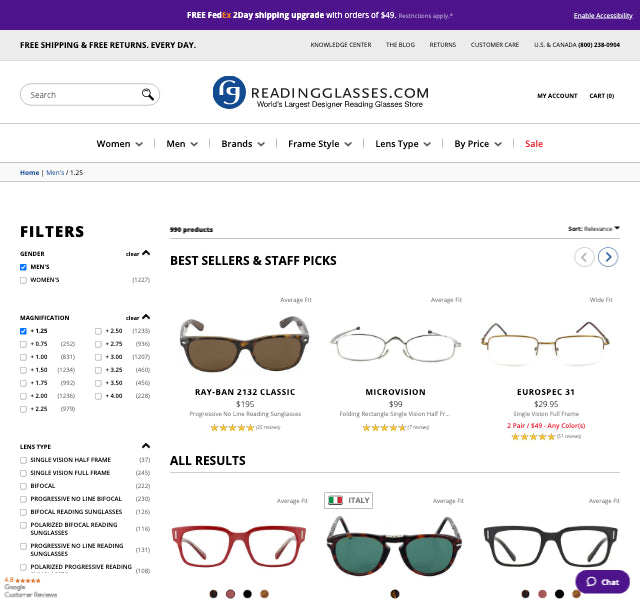This screenshot has height=600, width=640.
Task: Collapse the Gender filter section
Action: [146, 253]
